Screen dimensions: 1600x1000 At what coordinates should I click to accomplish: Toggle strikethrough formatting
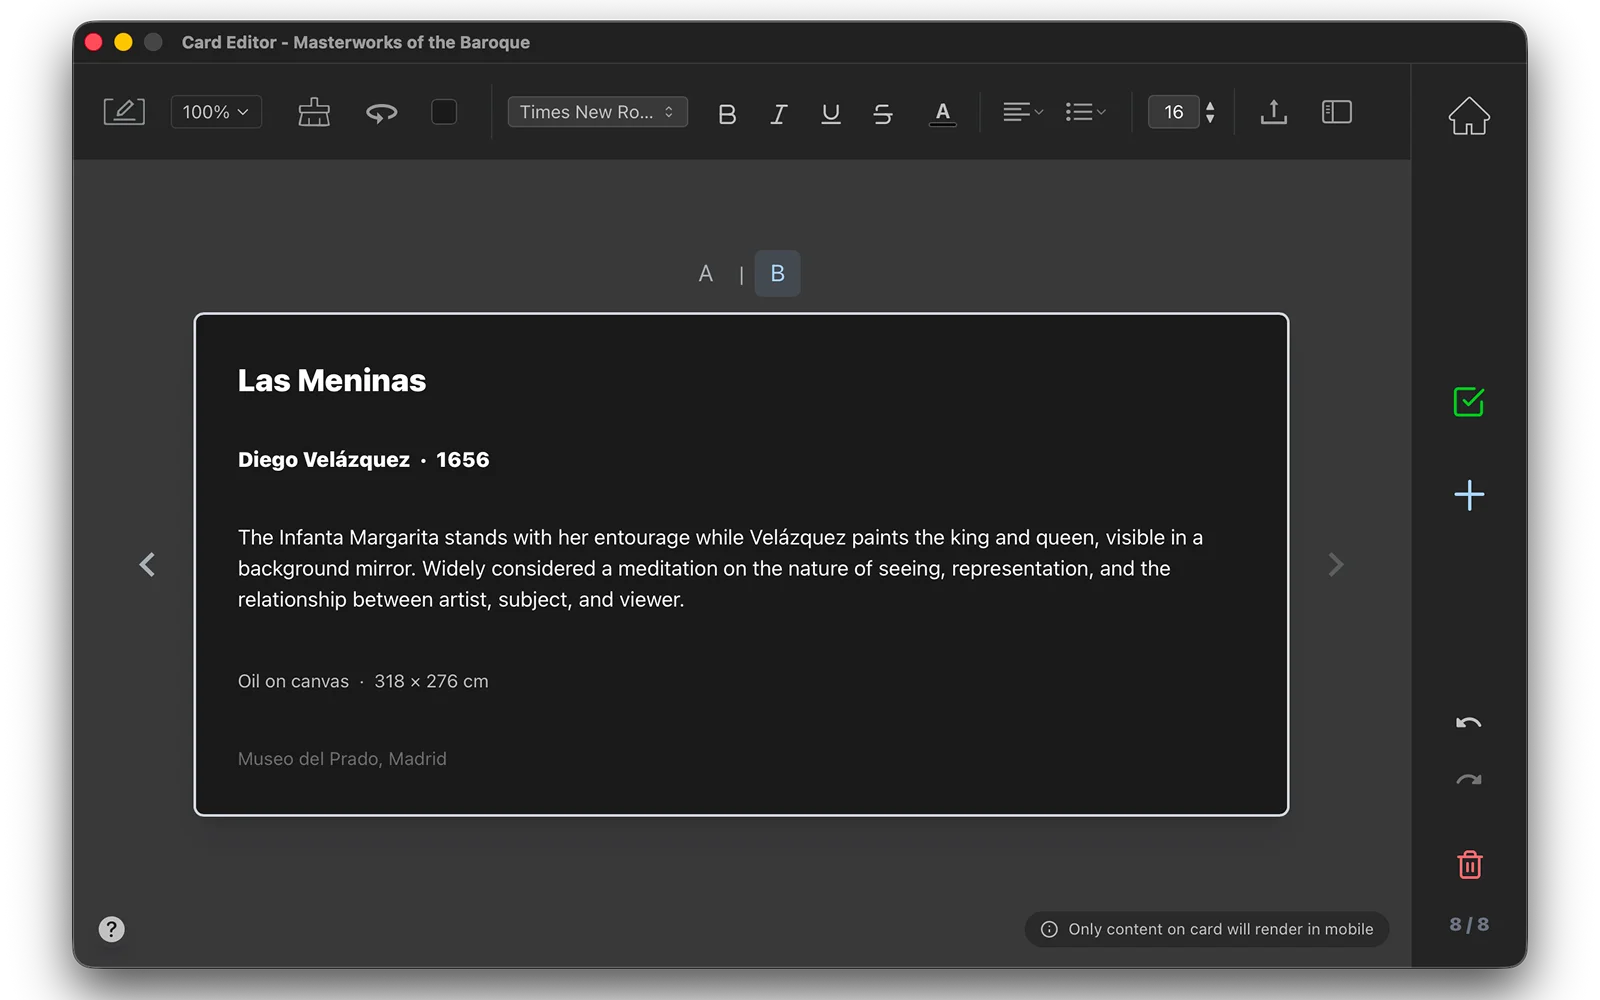[x=883, y=114]
